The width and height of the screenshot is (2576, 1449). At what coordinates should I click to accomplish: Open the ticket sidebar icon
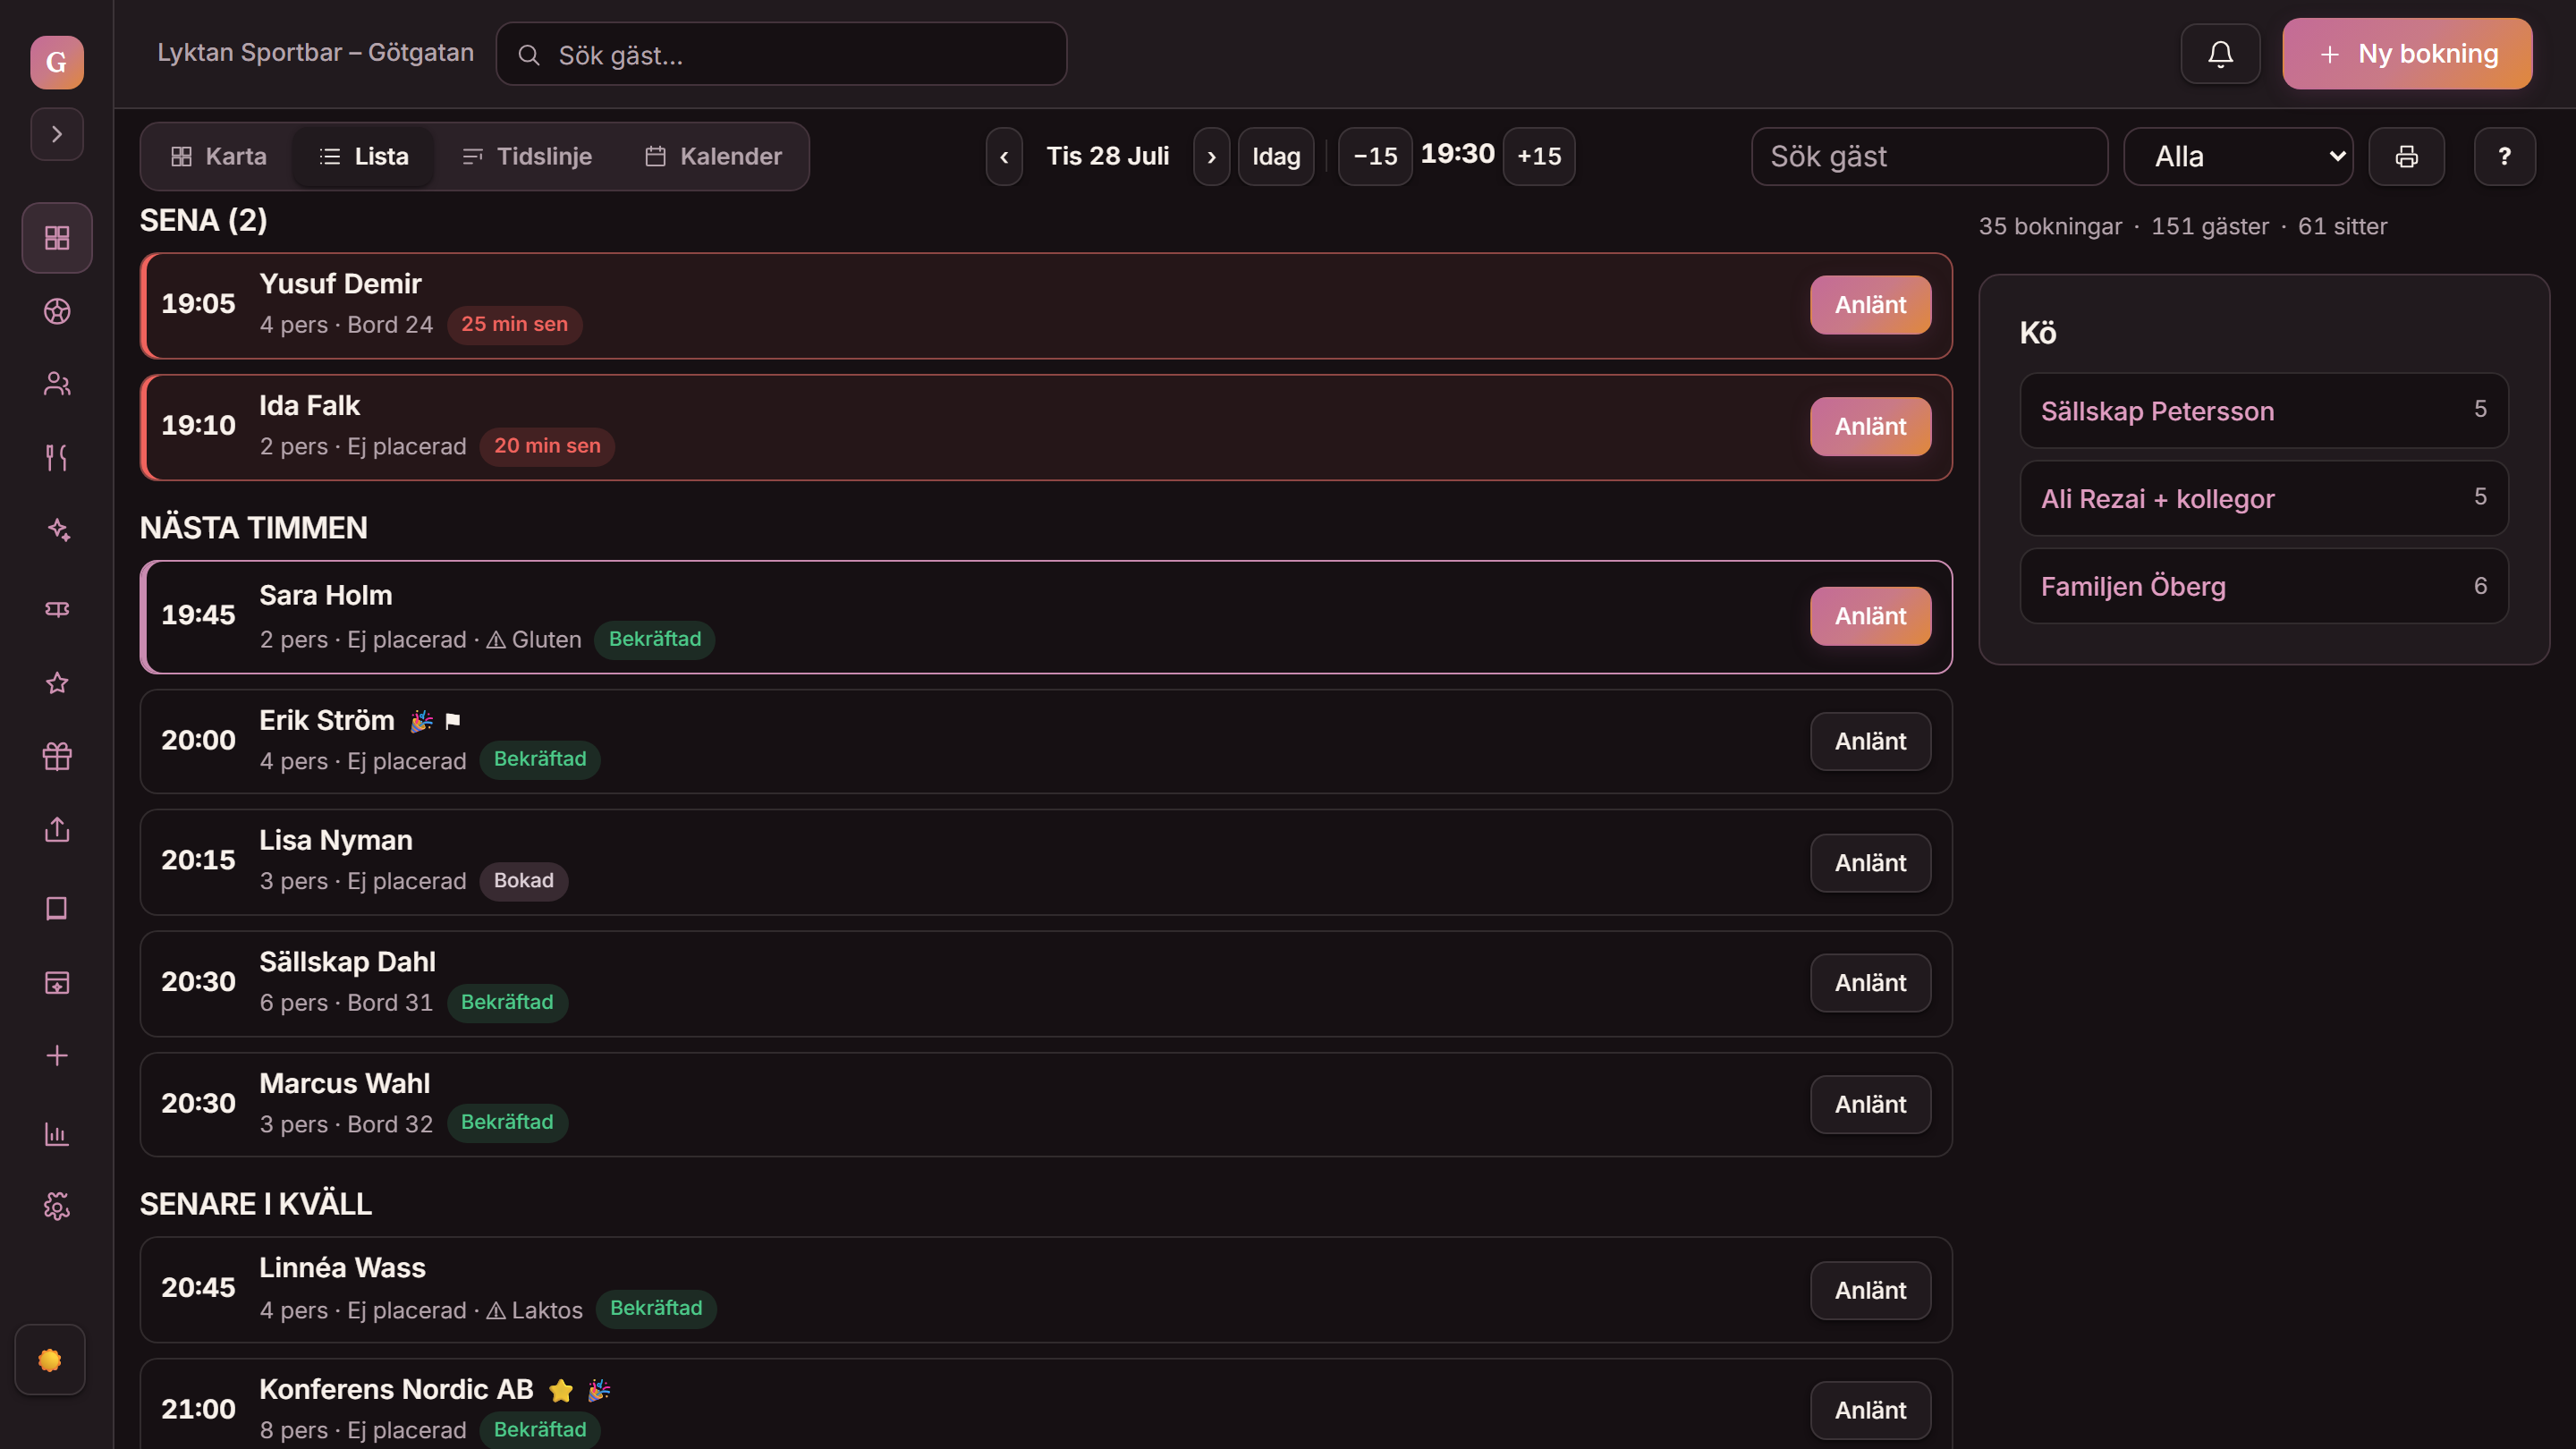pos(57,609)
